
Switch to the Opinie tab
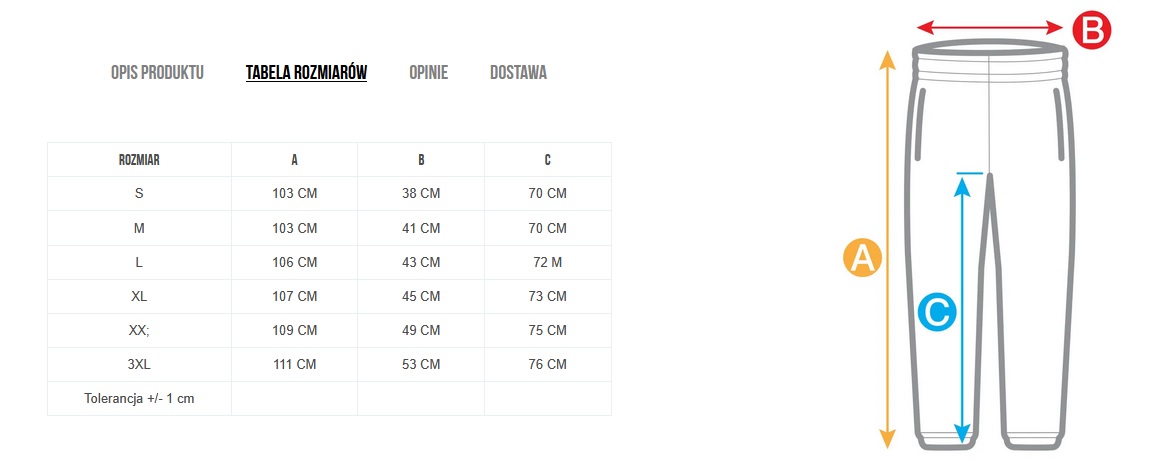[428, 72]
